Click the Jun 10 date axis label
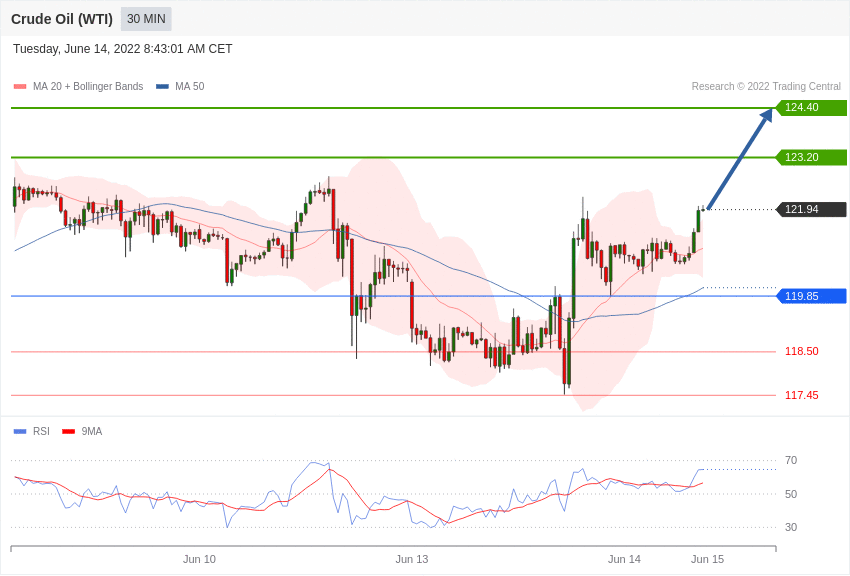850x576 pixels. point(199,559)
